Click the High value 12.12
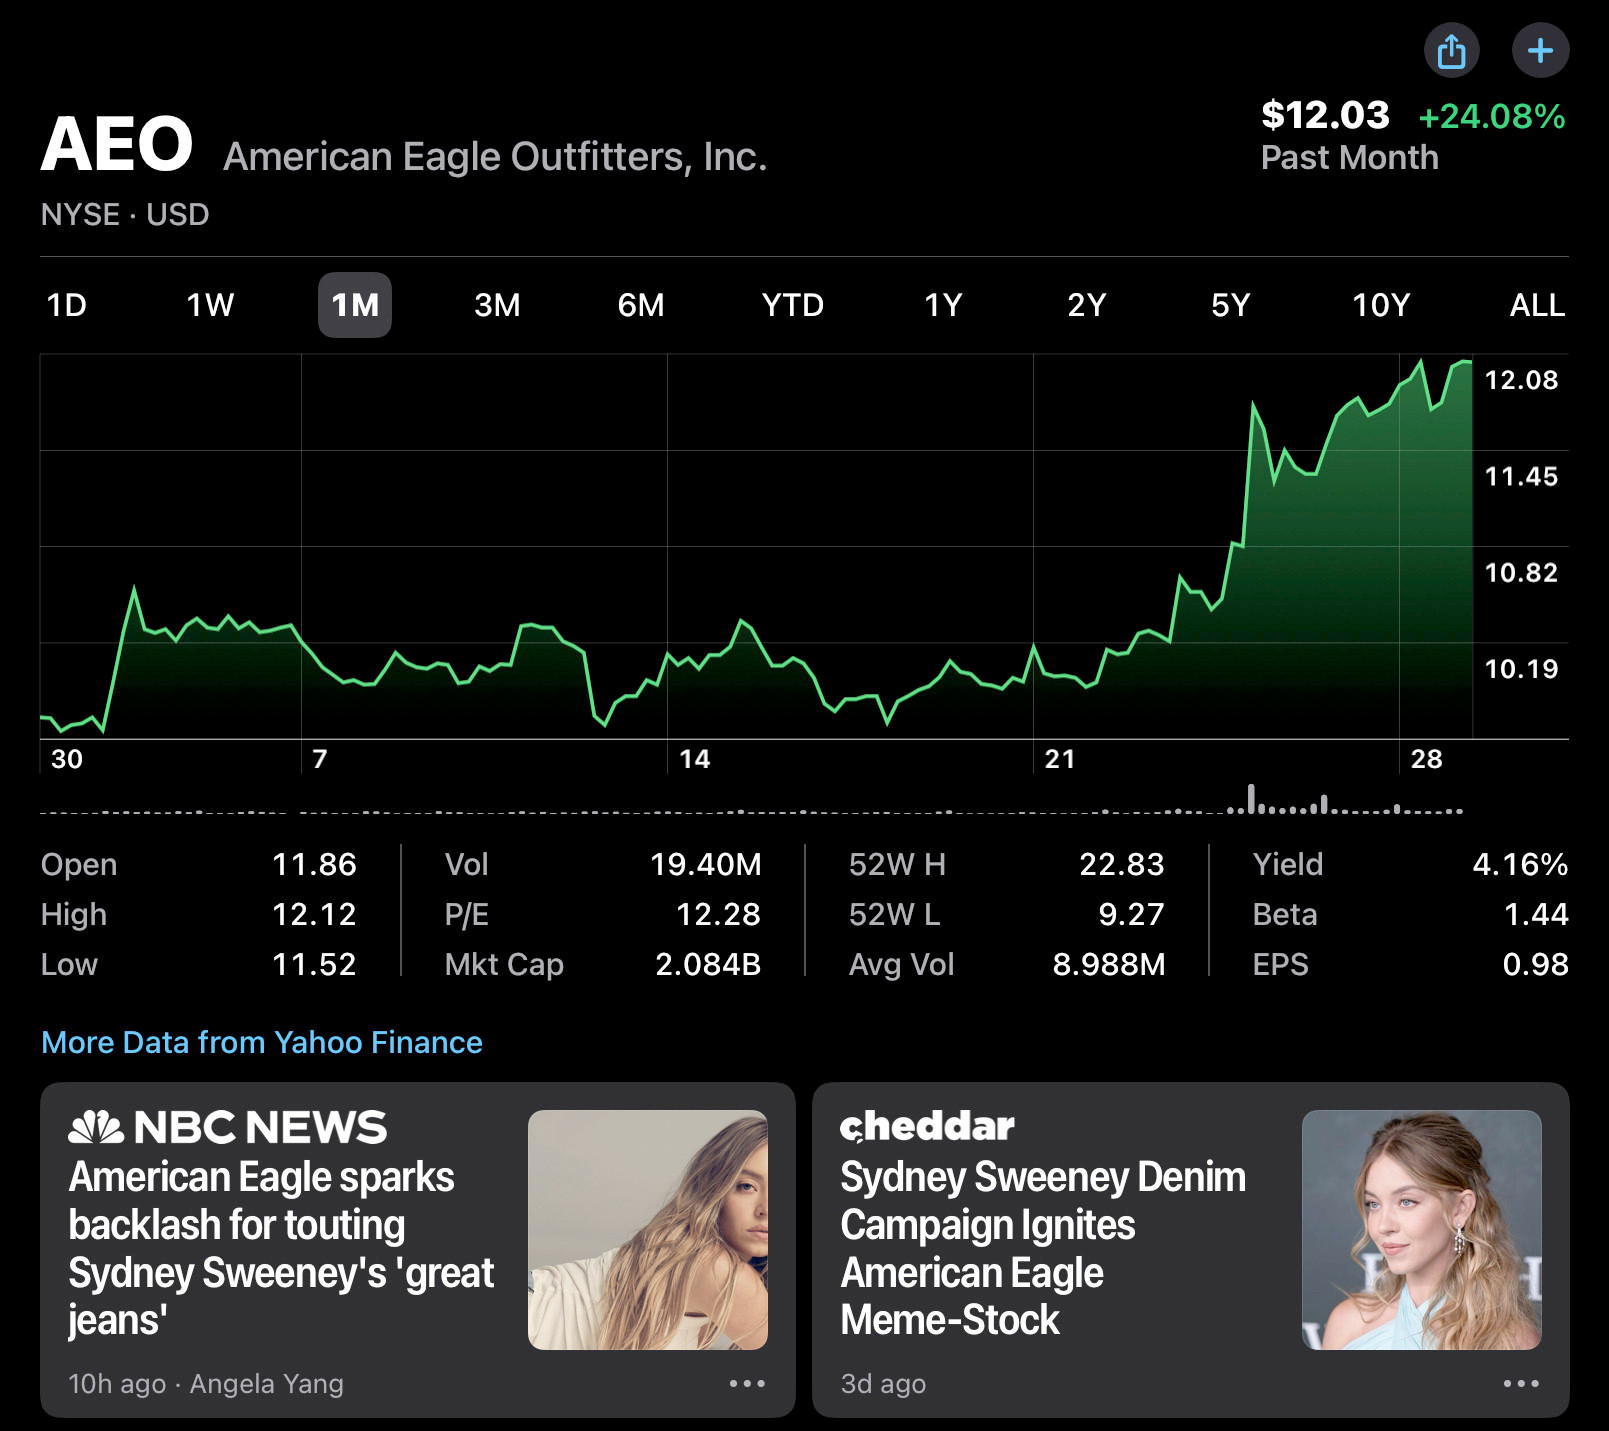Viewport: 1609px width, 1431px height. pyautogui.click(x=314, y=914)
